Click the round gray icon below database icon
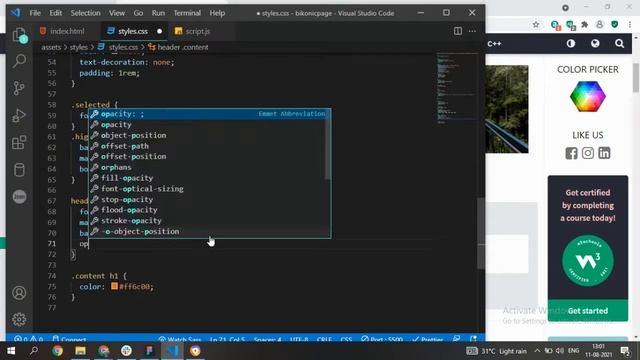The image size is (640, 360). [x=19, y=197]
